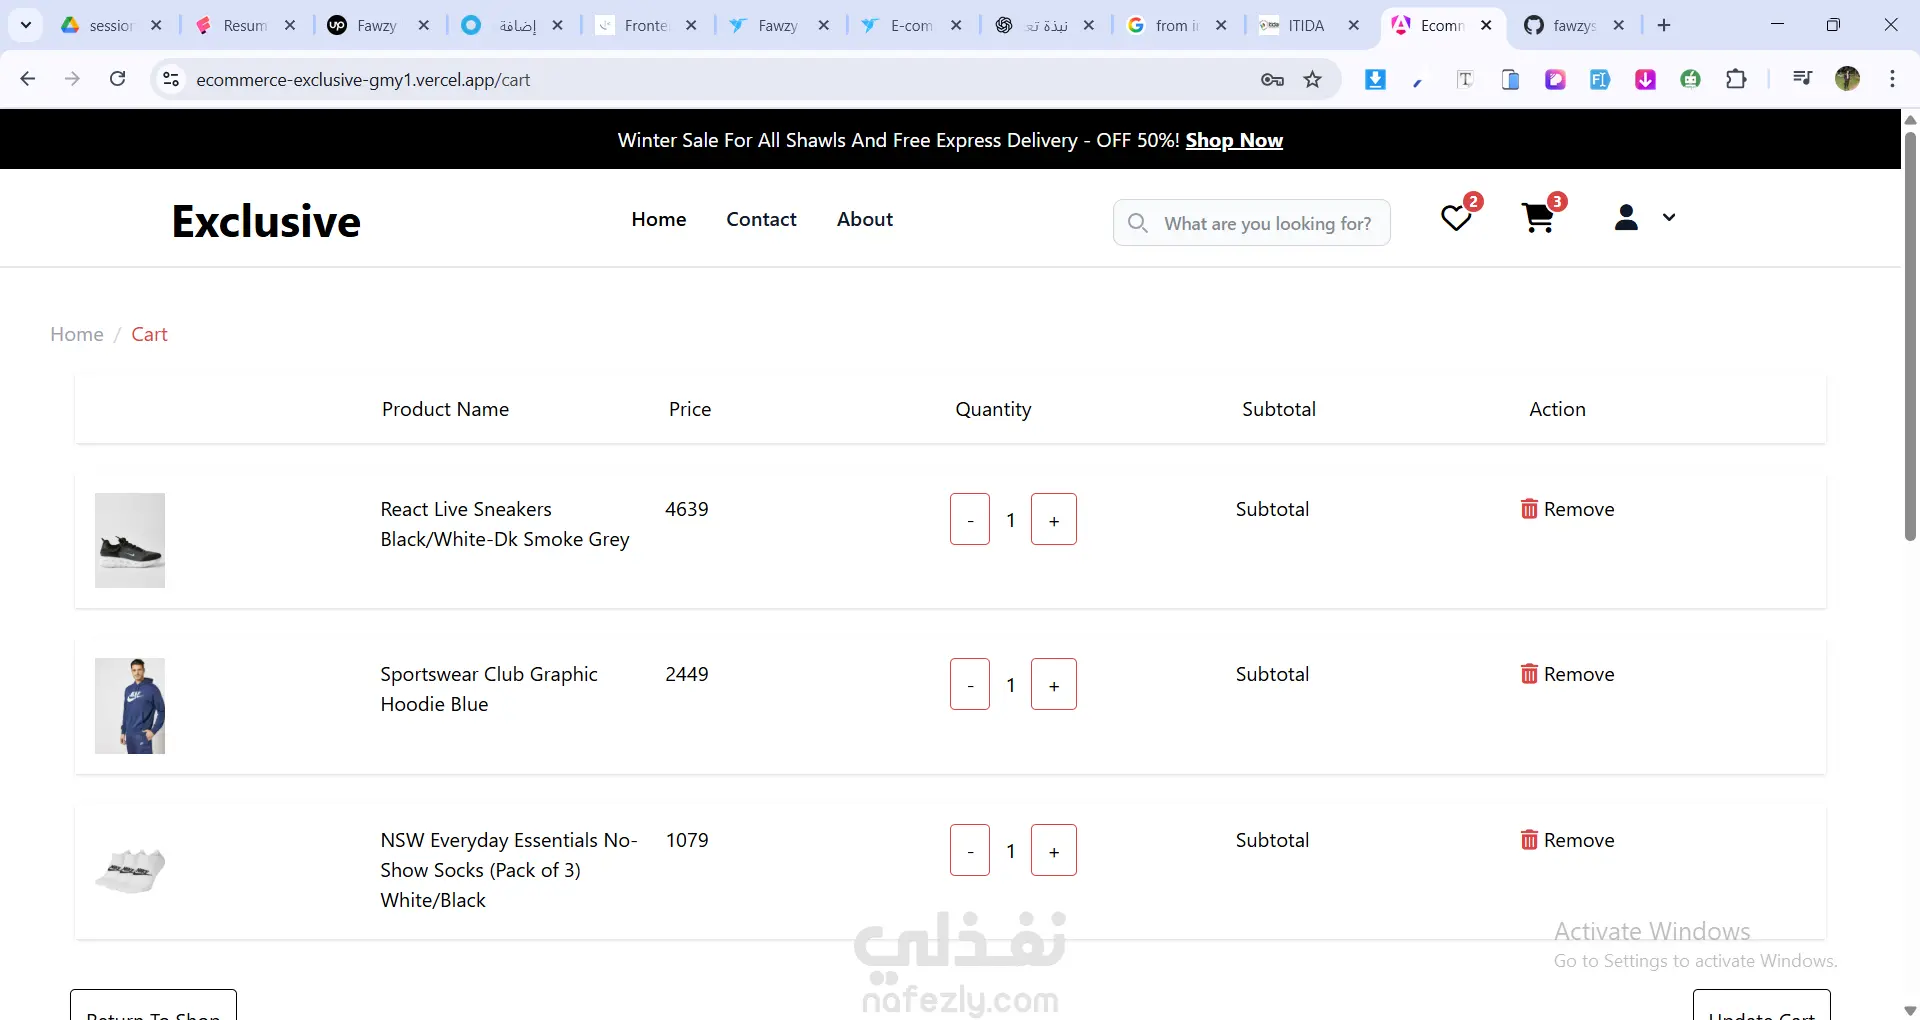Click the scrollbar down arrow

click(1910, 1010)
